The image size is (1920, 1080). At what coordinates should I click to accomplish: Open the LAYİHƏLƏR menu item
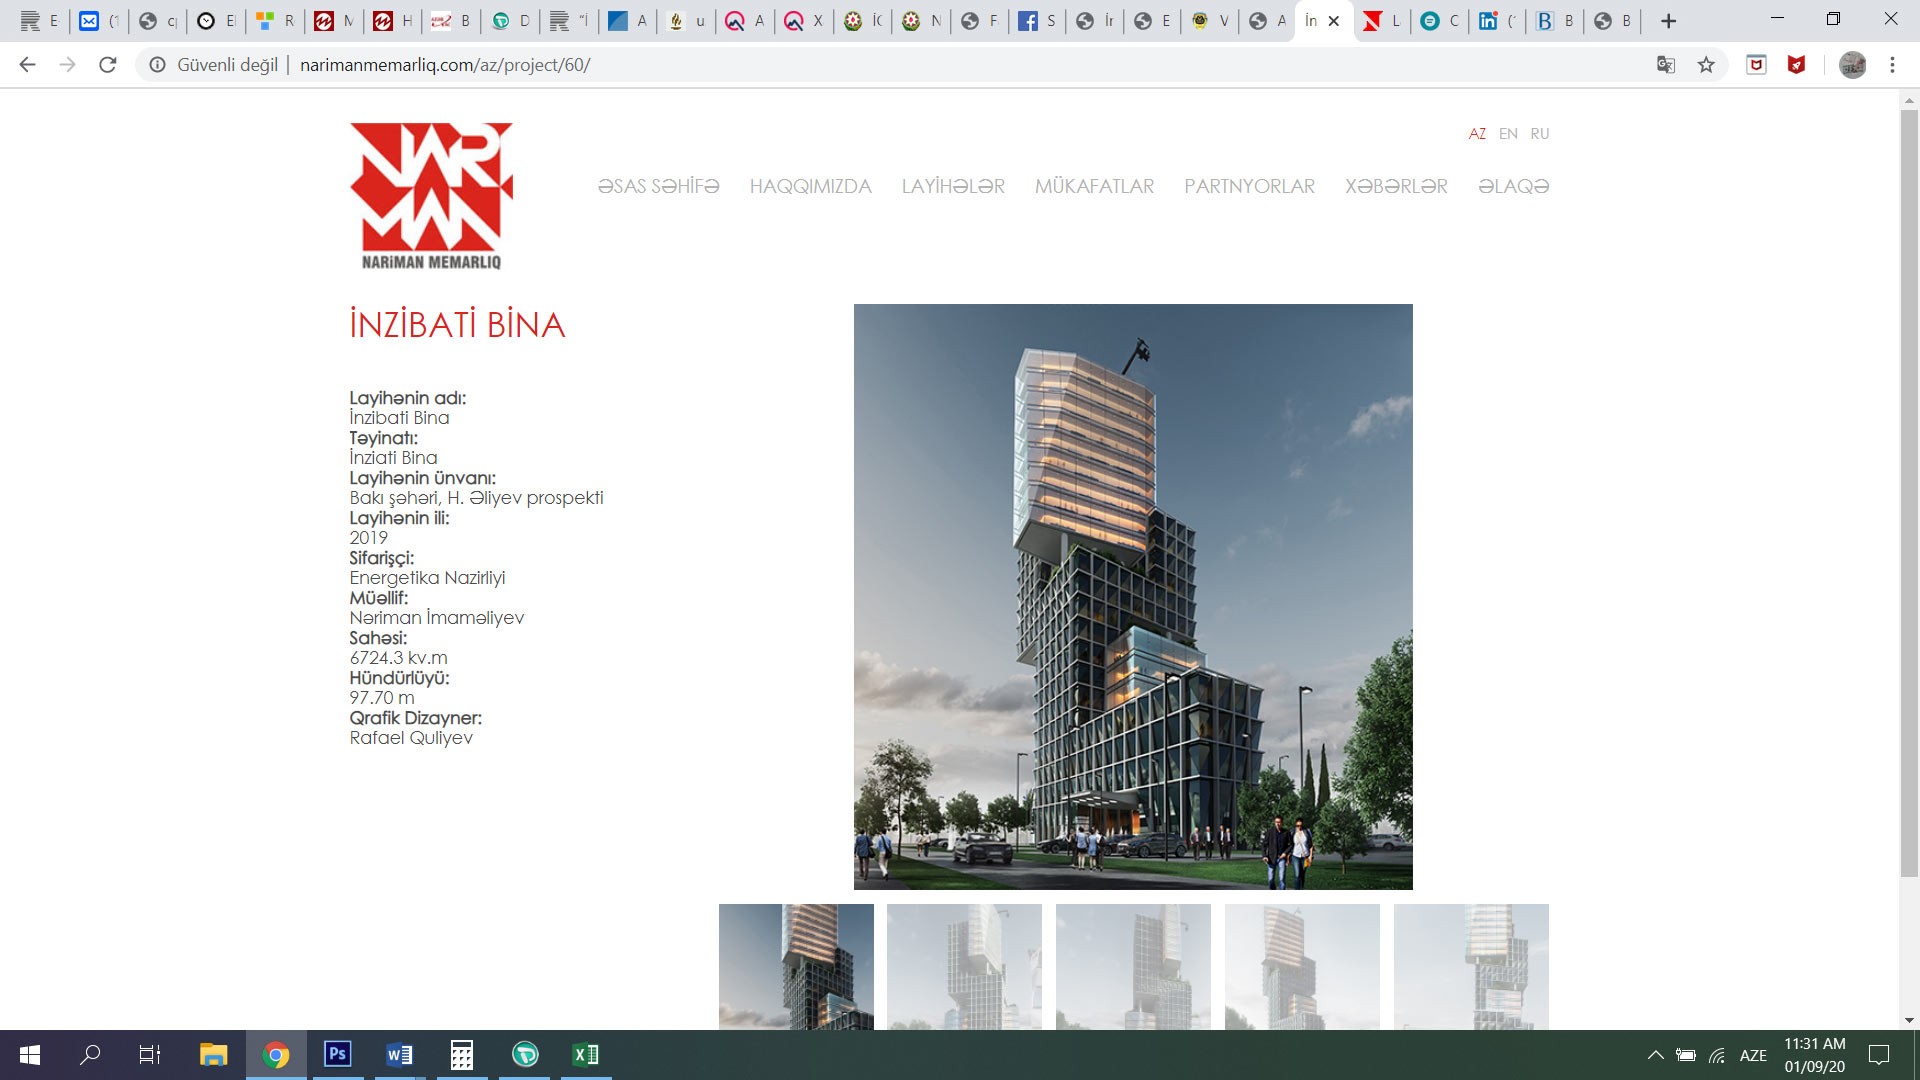(953, 186)
